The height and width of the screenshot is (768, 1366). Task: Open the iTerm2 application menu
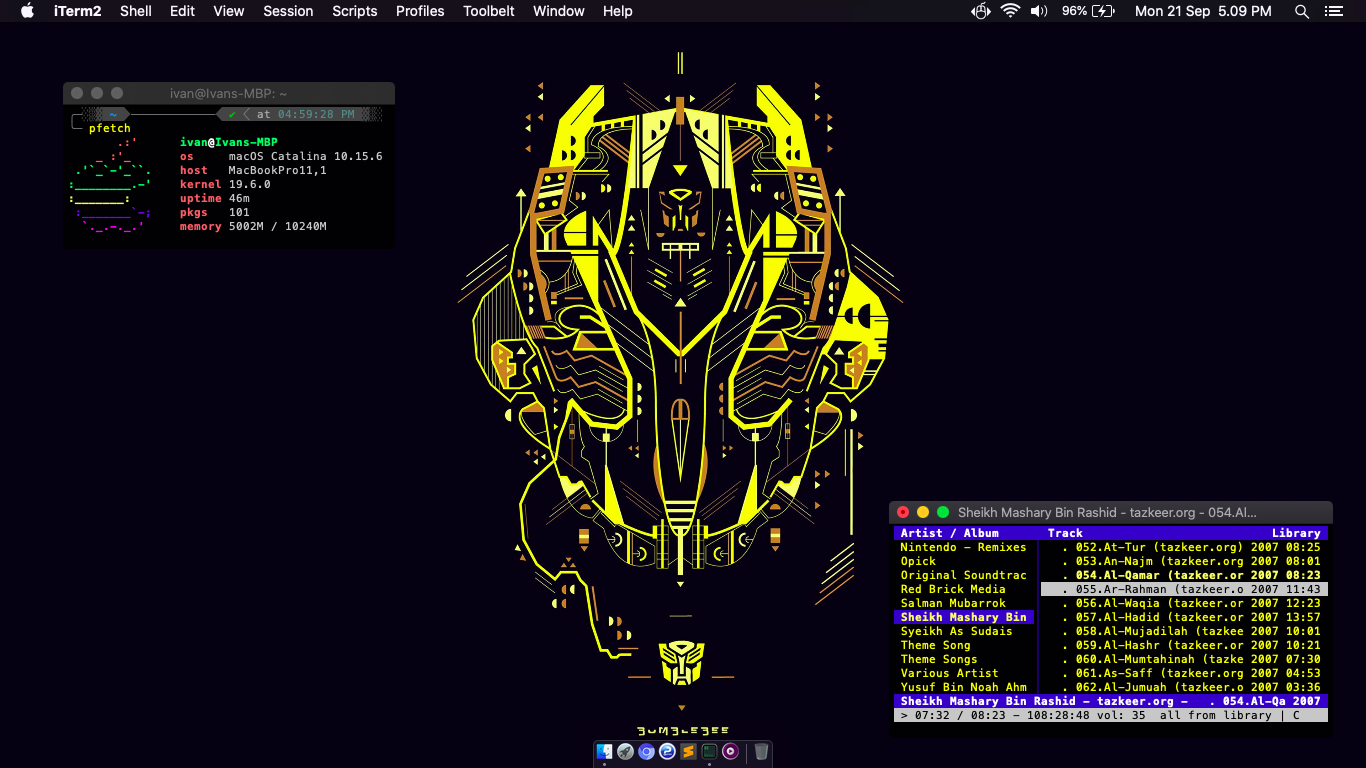point(77,11)
